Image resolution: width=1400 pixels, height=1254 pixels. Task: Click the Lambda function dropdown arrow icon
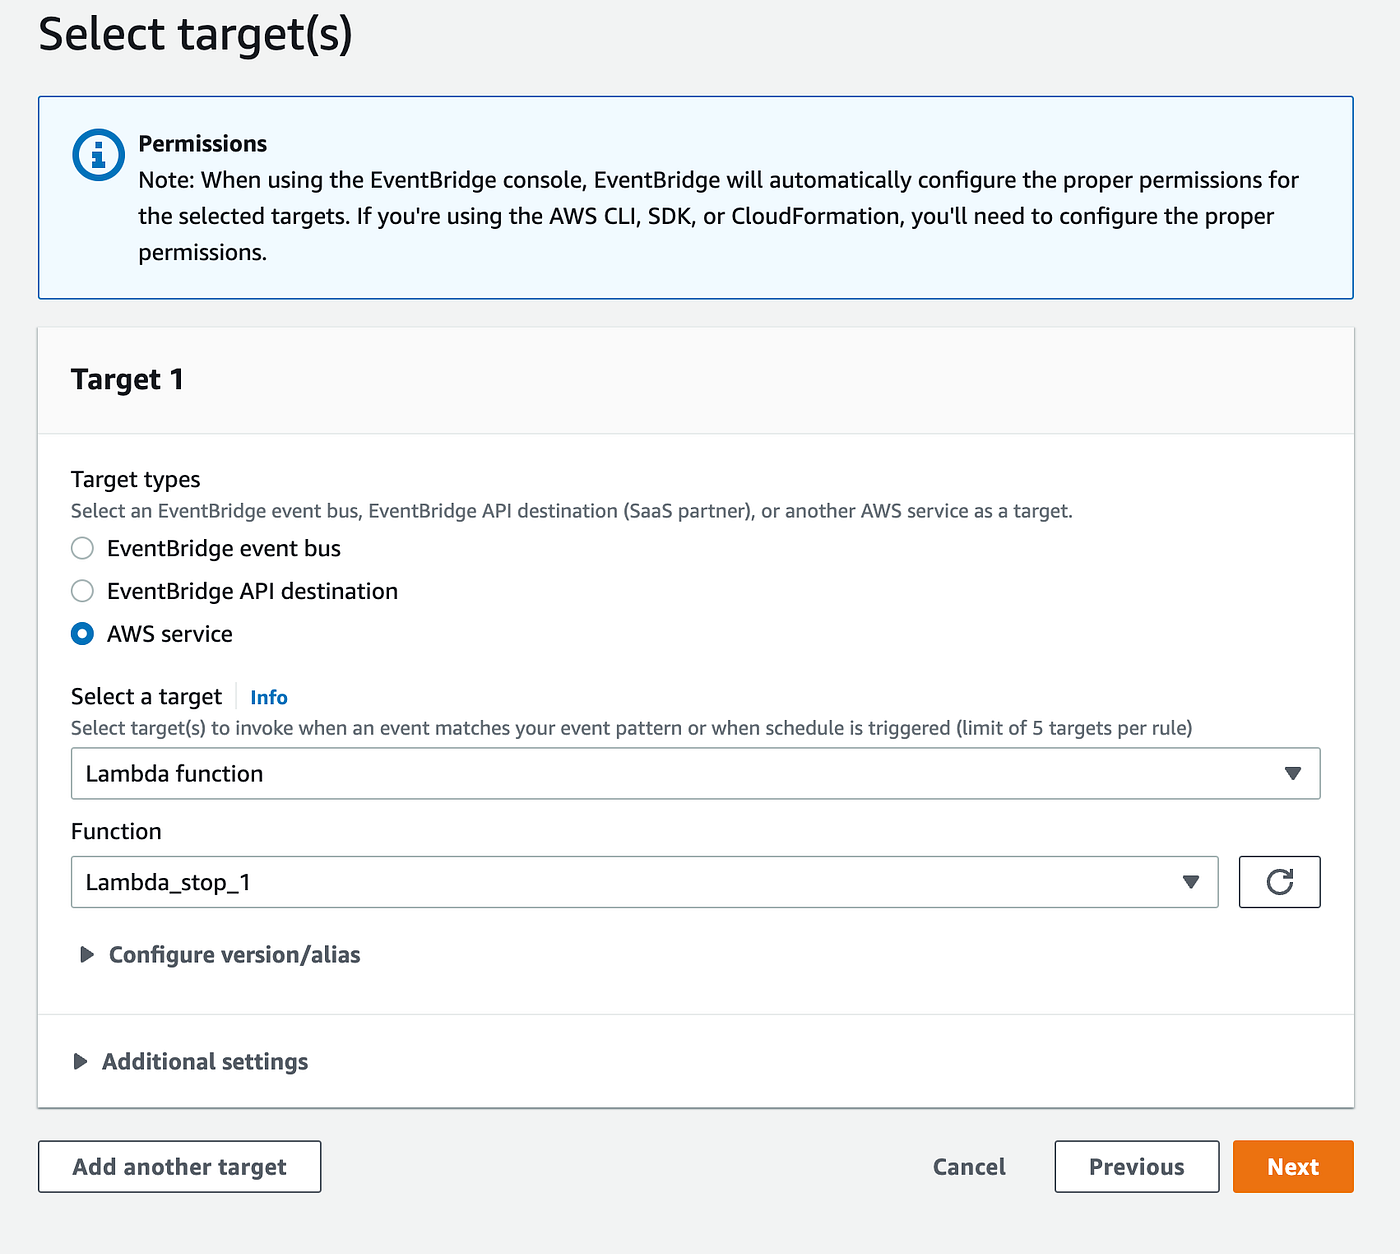(1292, 773)
